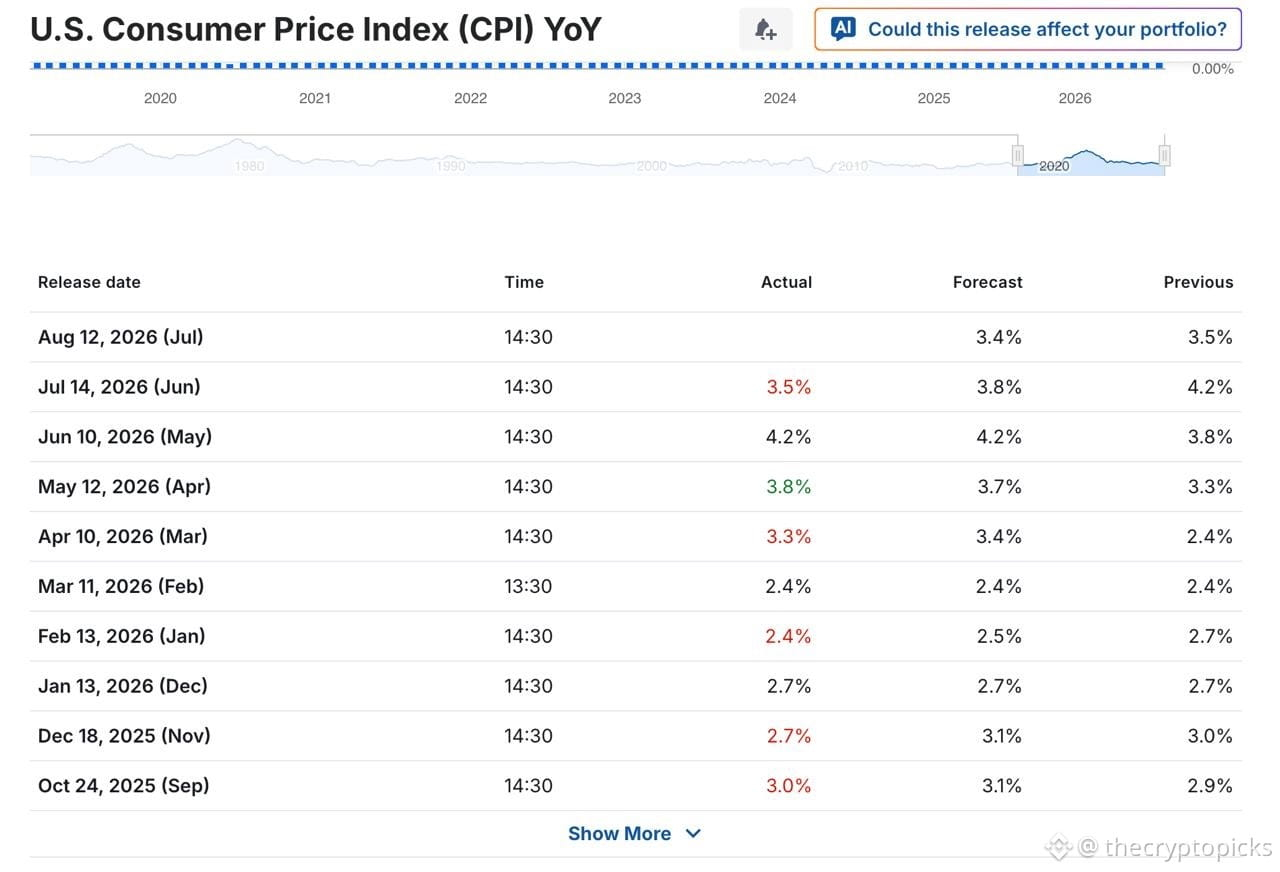Click the Release date column header
1280x872 pixels.
coord(89,282)
